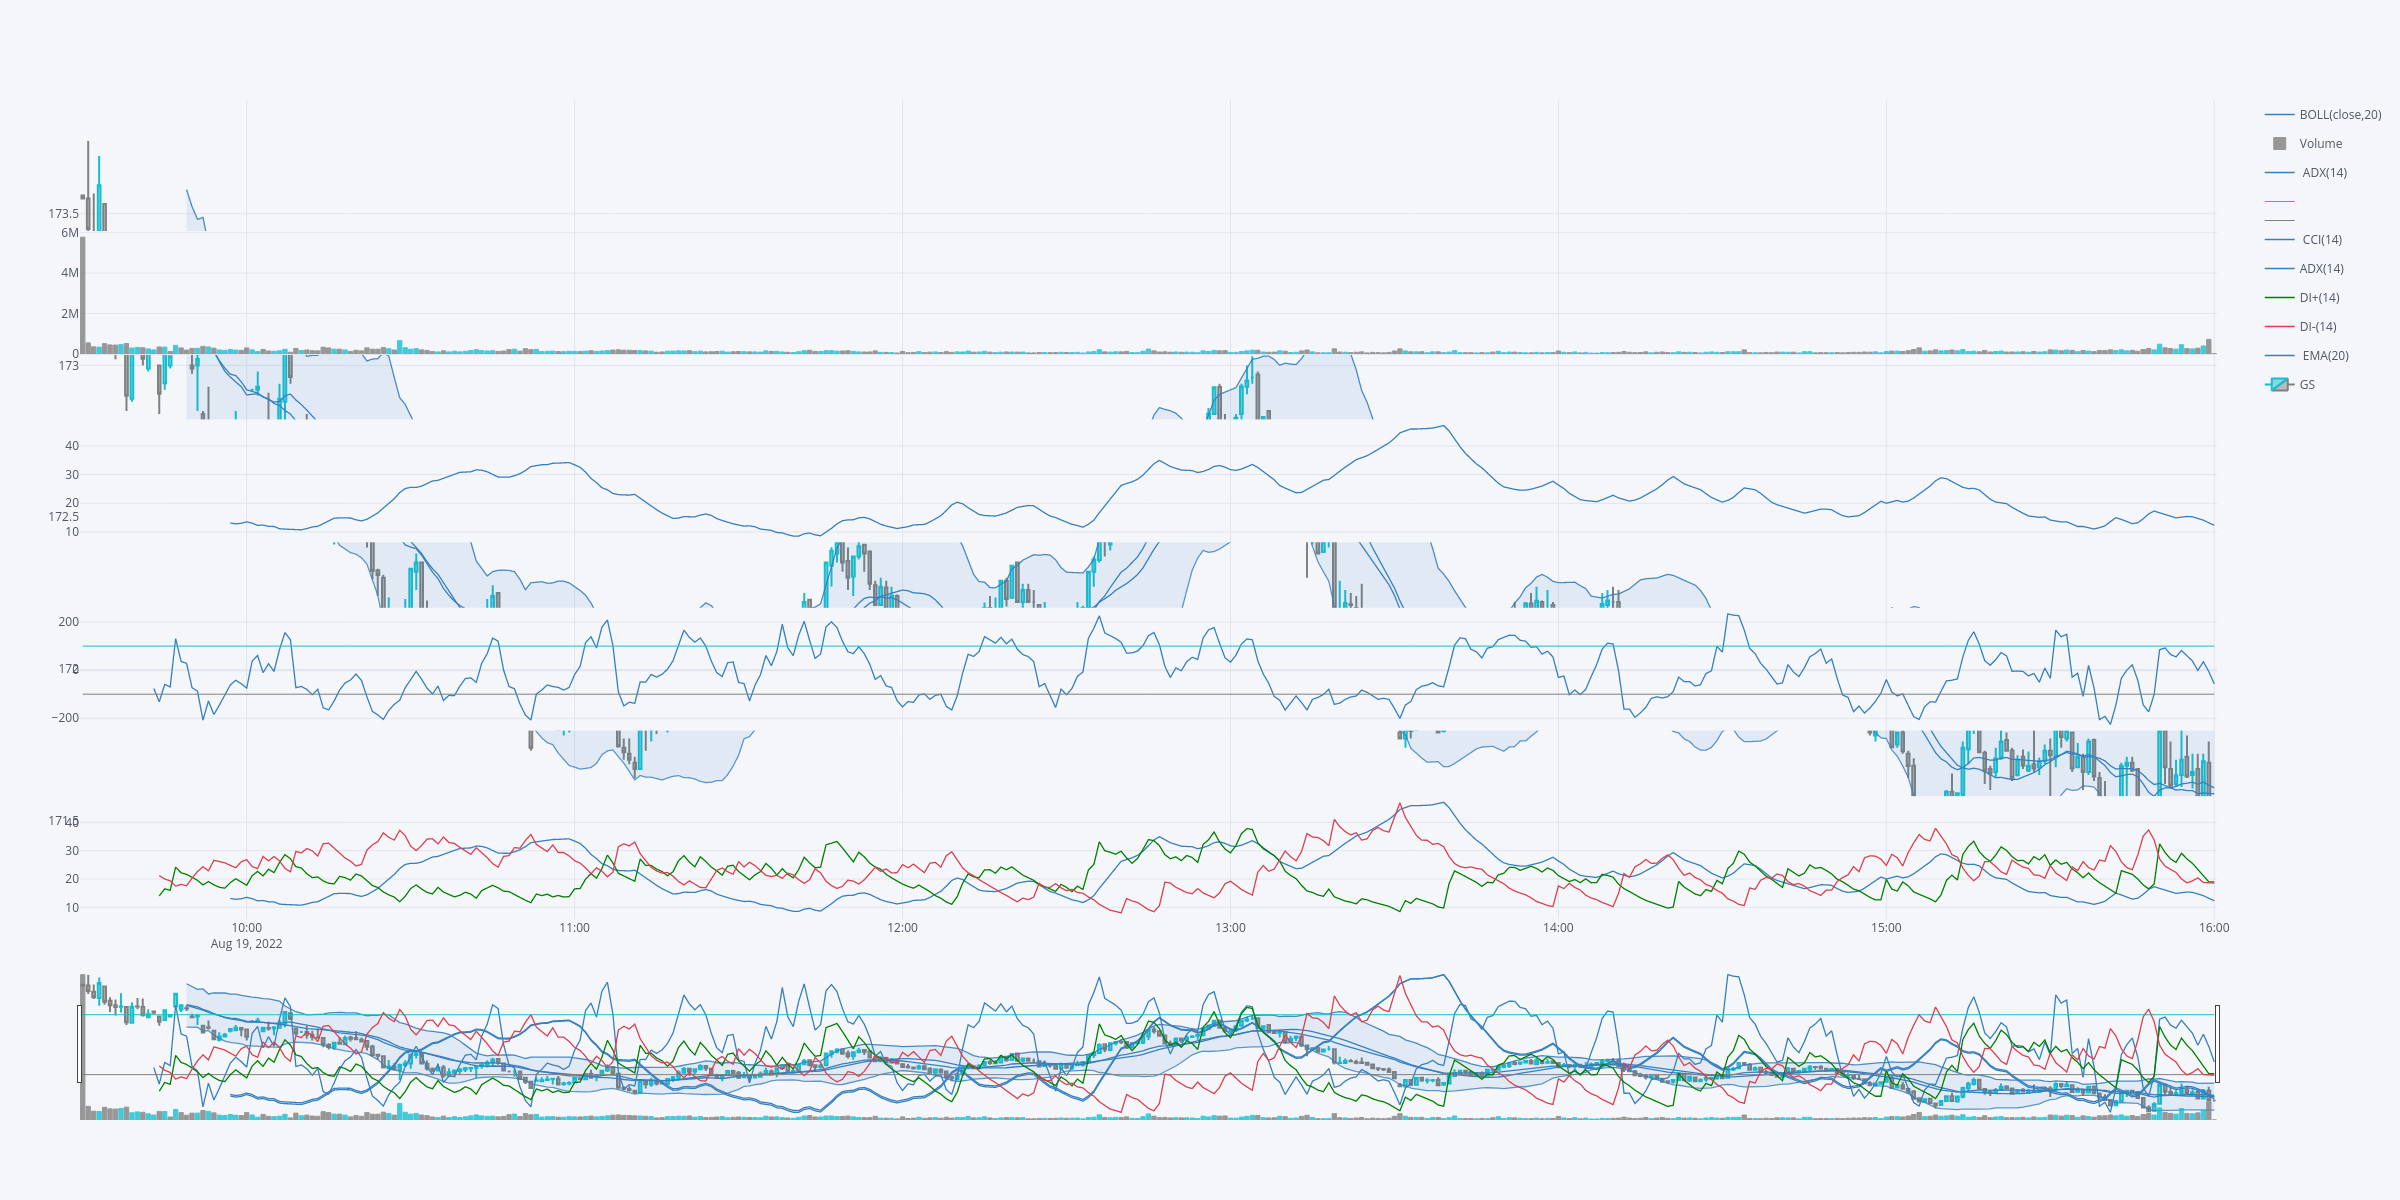The width and height of the screenshot is (2400, 1200).
Task: Click the unlabeled cyan legend line
Action: point(2280,202)
